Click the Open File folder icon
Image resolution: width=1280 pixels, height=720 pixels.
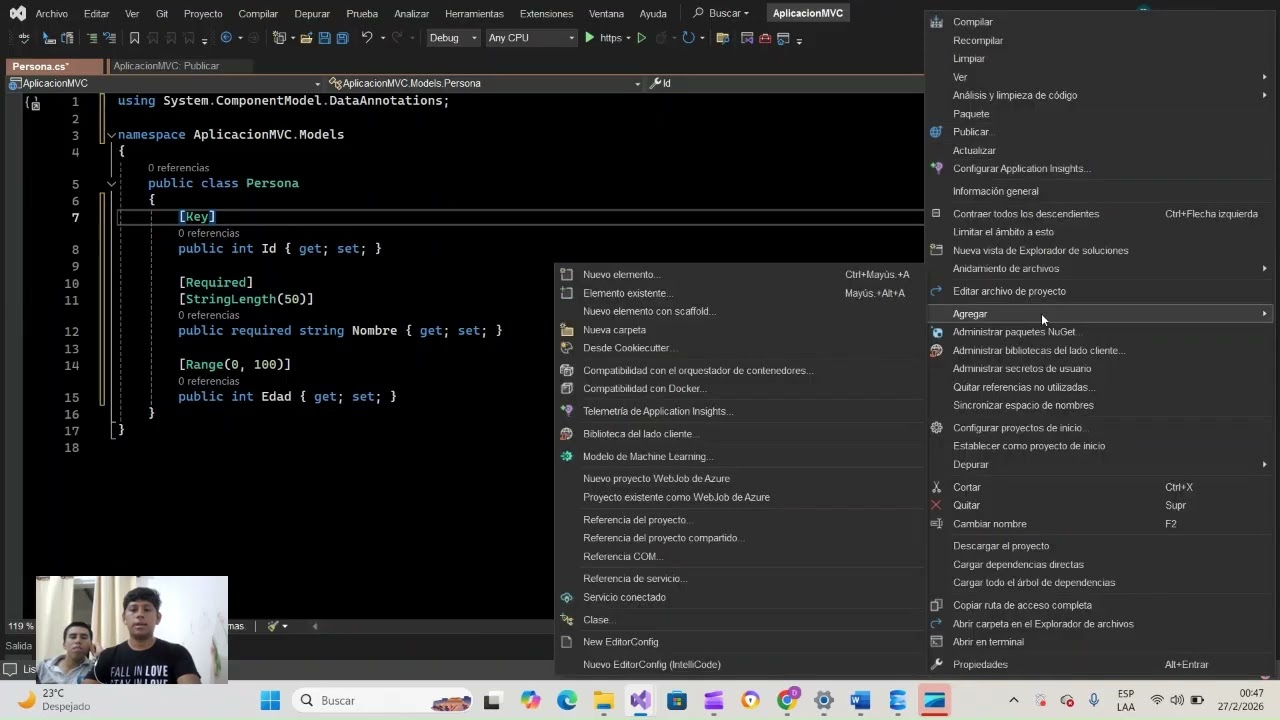[x=307, y=38]
